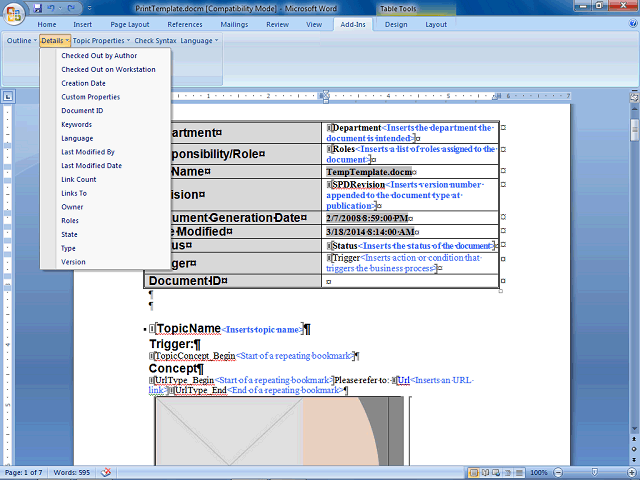Click the TempTemplate.docm table cell
Screen dimensions: 640x480
[410, 172]
